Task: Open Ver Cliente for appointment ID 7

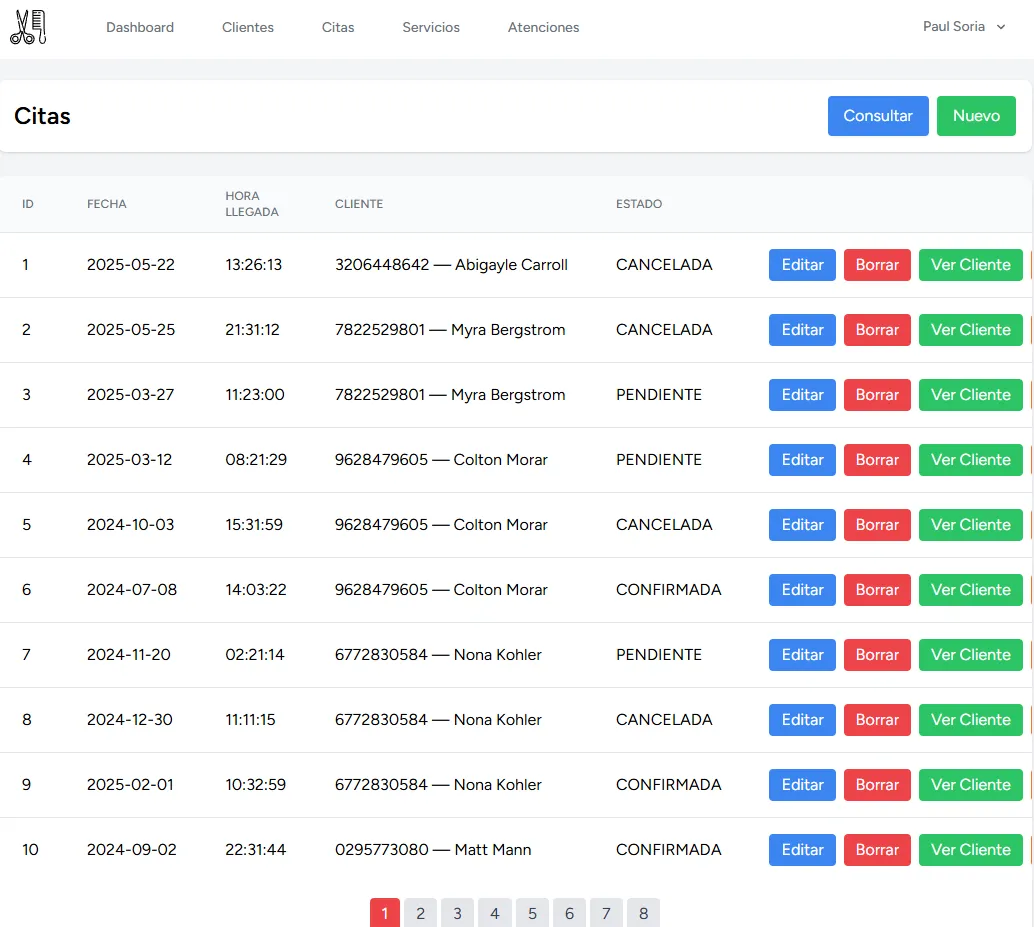Action: coord(970,655)
